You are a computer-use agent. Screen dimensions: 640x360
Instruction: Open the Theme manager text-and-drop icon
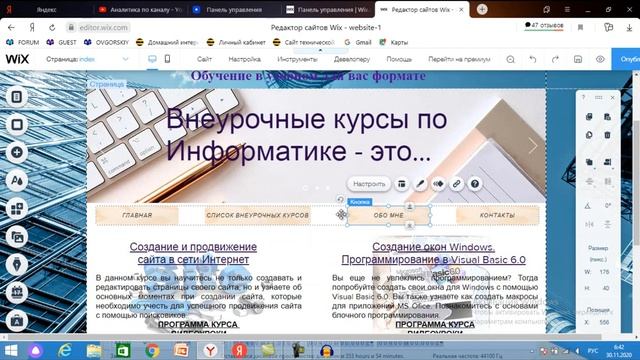(17, 180)
